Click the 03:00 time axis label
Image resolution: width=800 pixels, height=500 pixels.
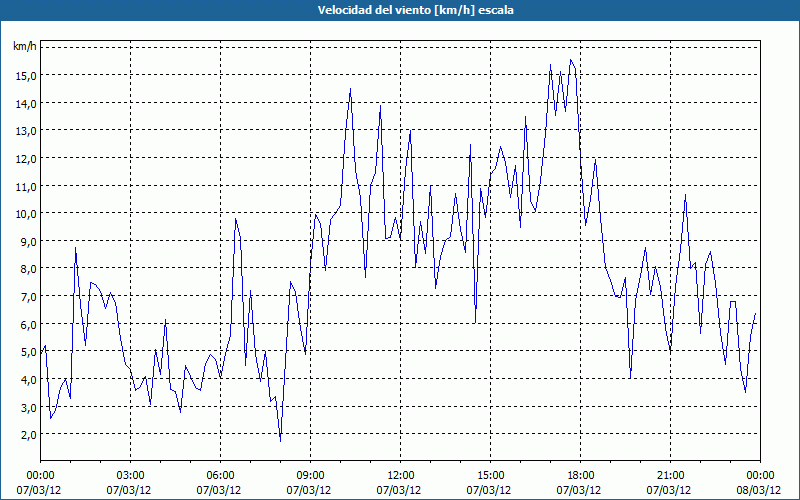coord(130,476)
